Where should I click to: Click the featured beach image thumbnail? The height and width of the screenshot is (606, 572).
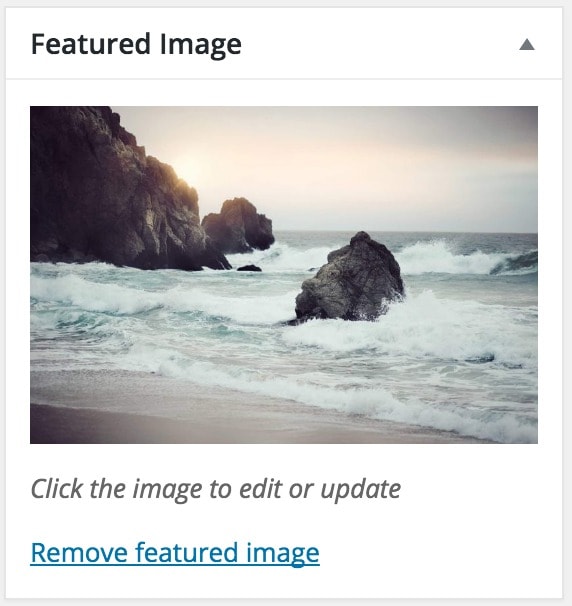pos(284,275)
